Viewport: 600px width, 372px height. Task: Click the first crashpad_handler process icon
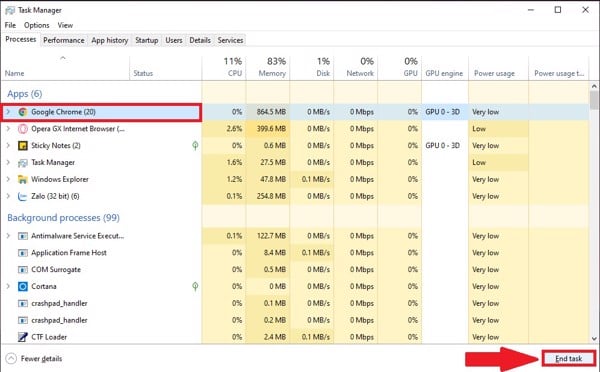pos(23,303)
